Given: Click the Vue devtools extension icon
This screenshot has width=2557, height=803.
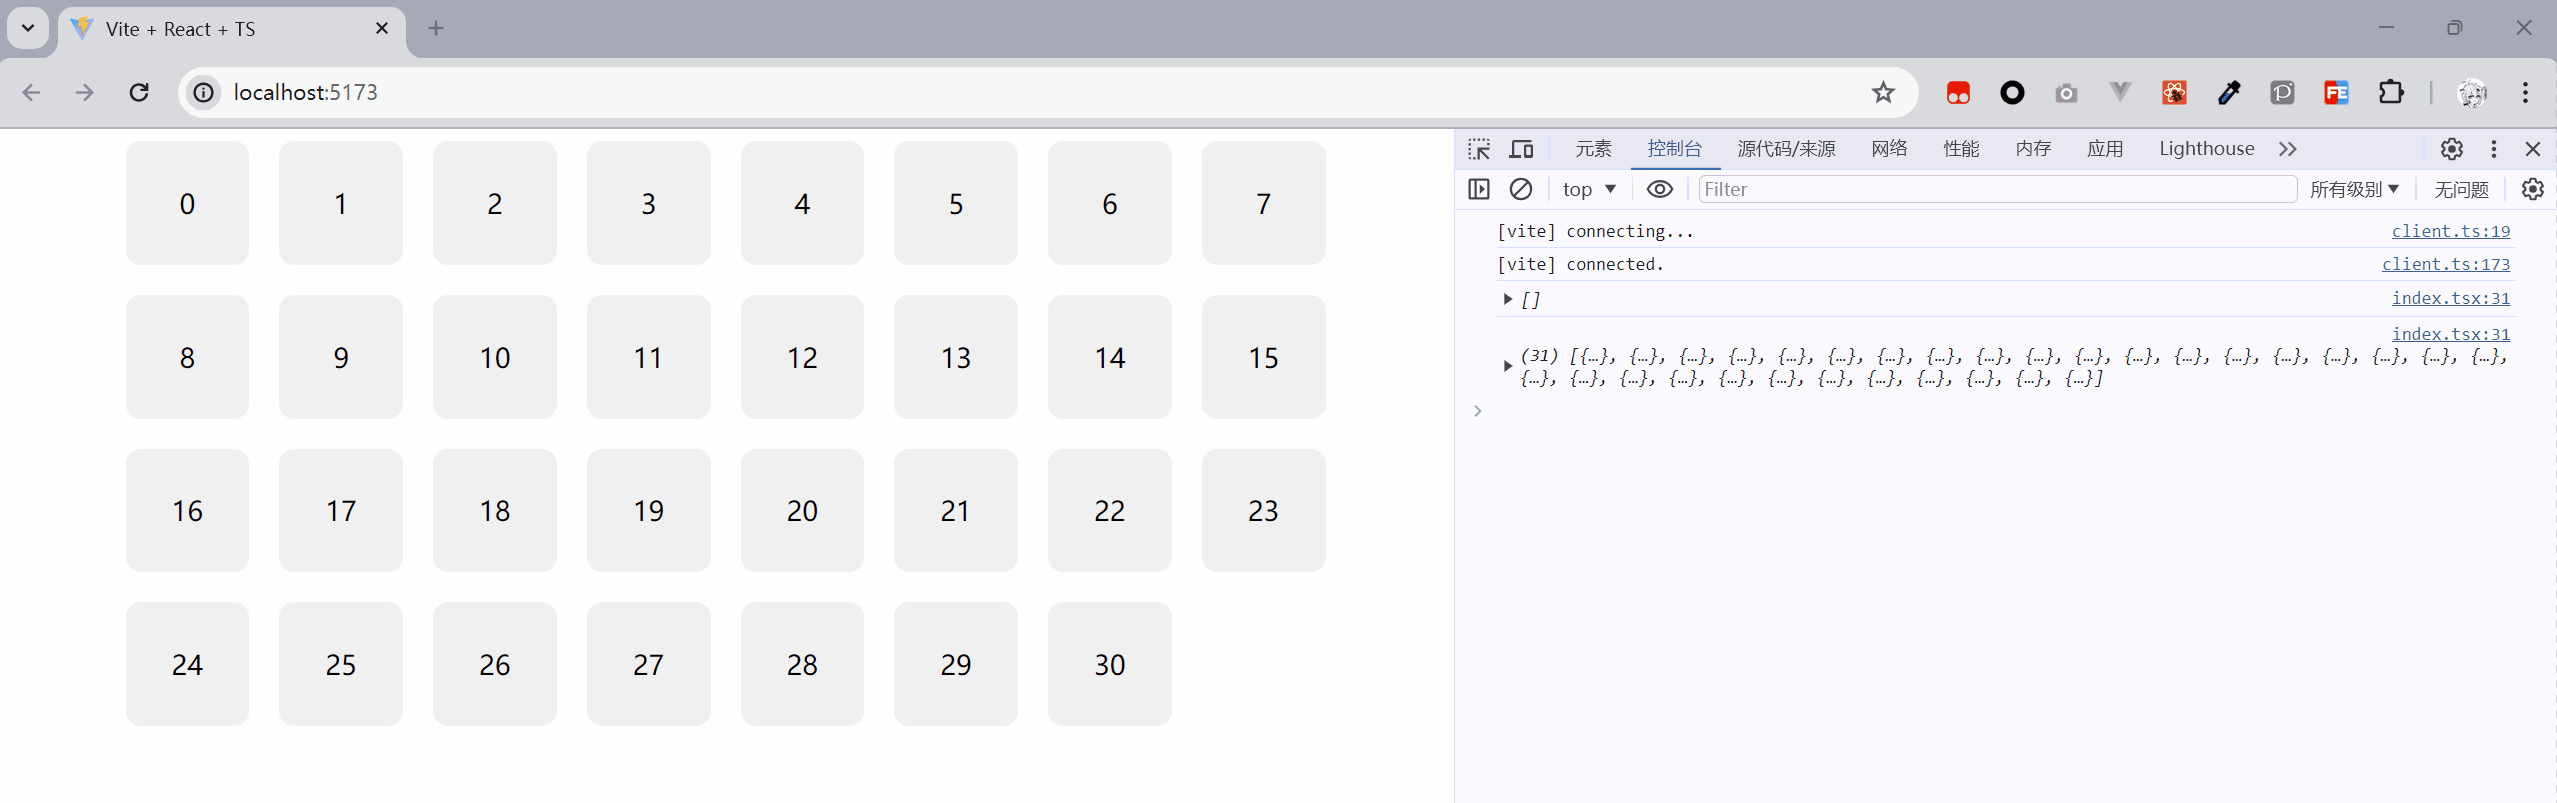Looking at the screenshot, I should 2120,93.
